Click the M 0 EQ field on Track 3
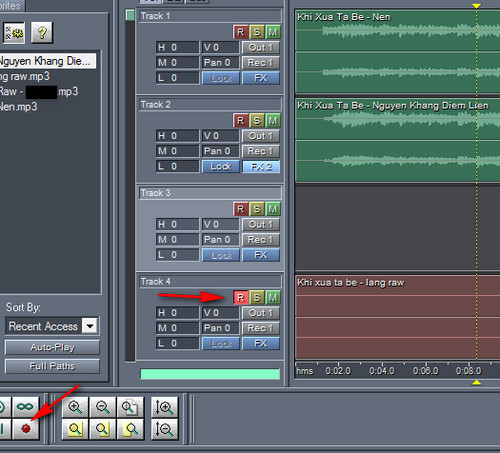500x453 pixels. [177, 240]
